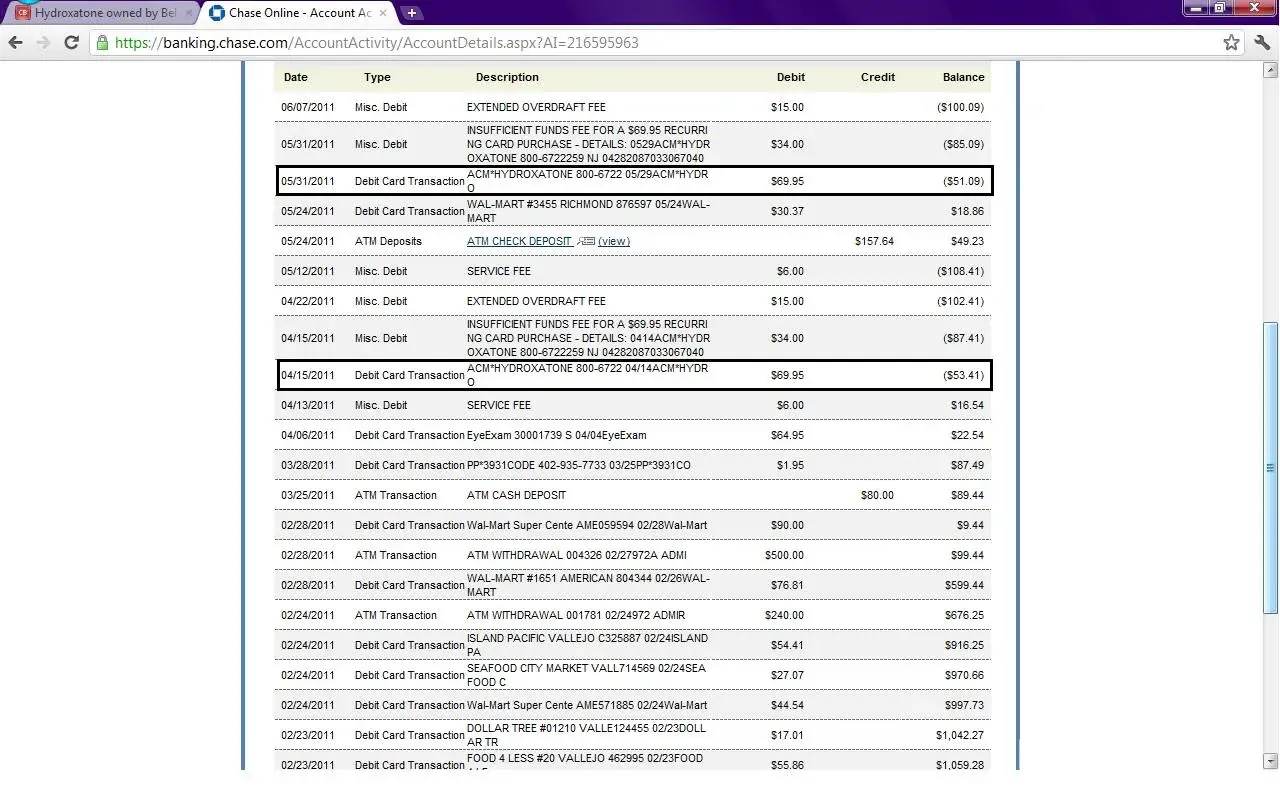Screen dimensions: 1280x800
Task: Switch to the Hydroxatone owned by Bel tab
Action: [100, 13]
